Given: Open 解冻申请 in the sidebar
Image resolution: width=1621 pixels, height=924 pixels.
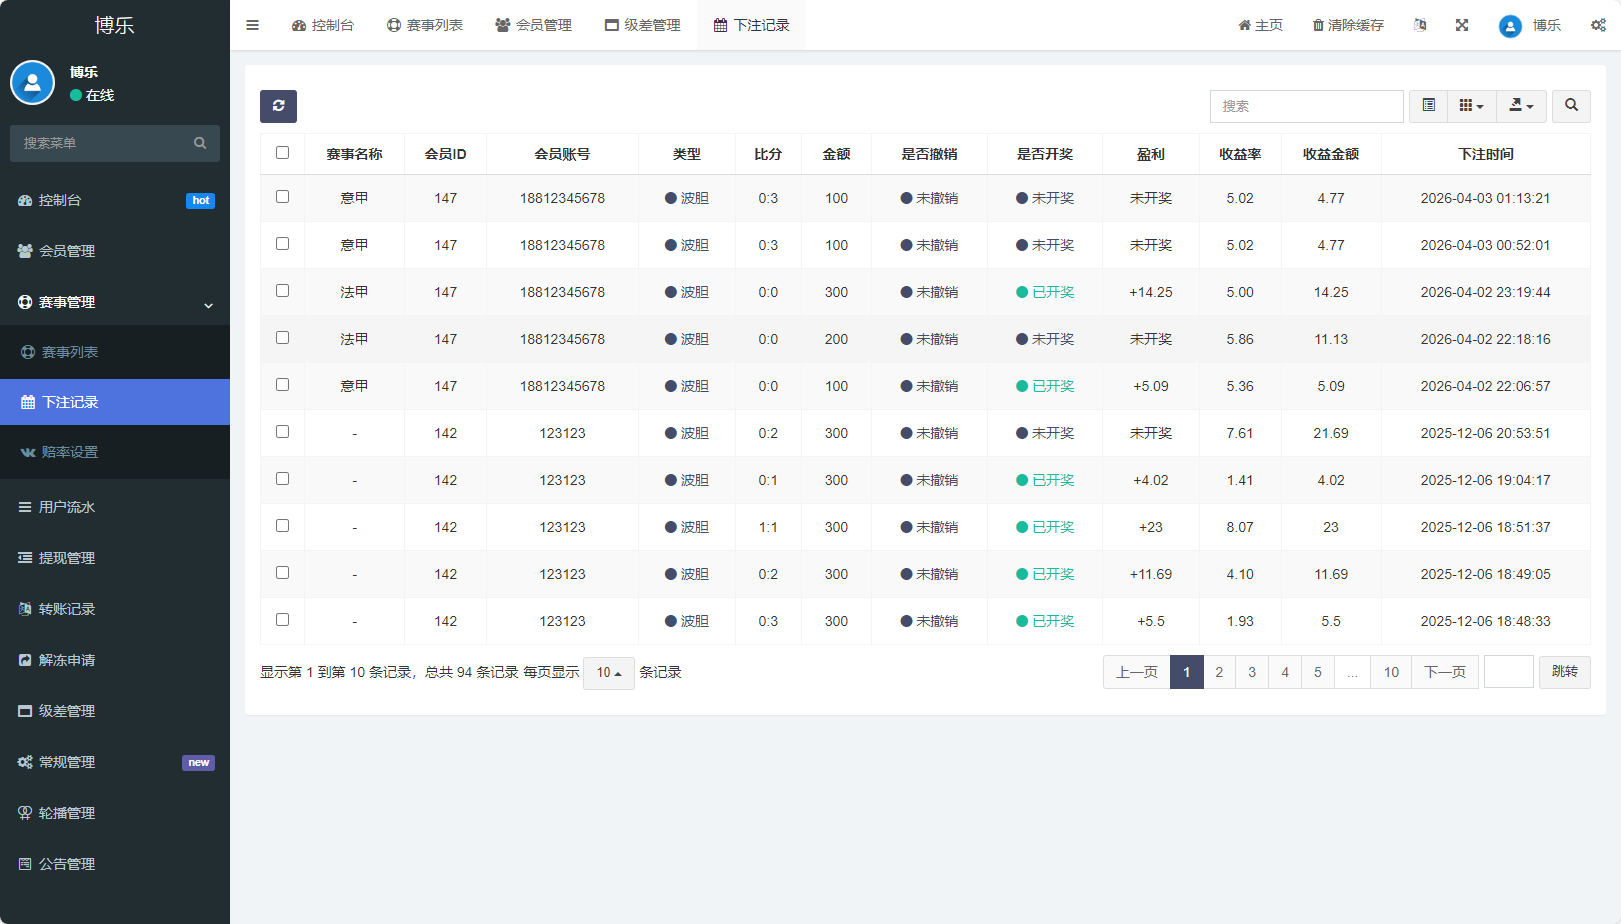Looking at the screenshot, I should (115, 660).
